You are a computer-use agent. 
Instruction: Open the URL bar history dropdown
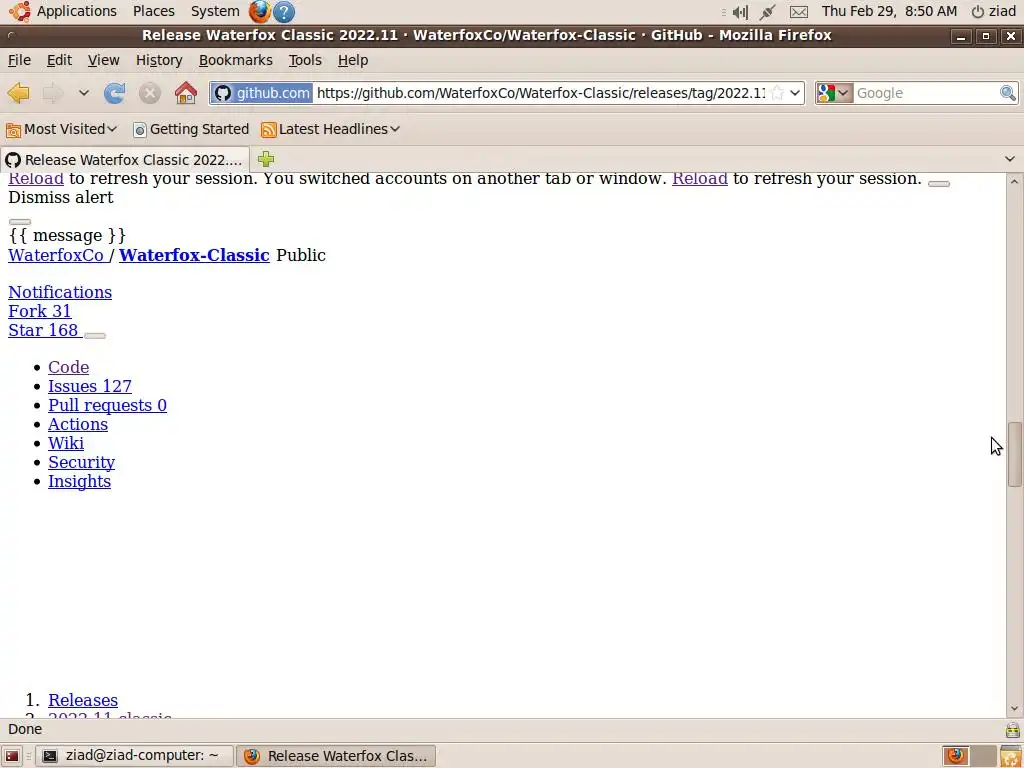[795, 93]
